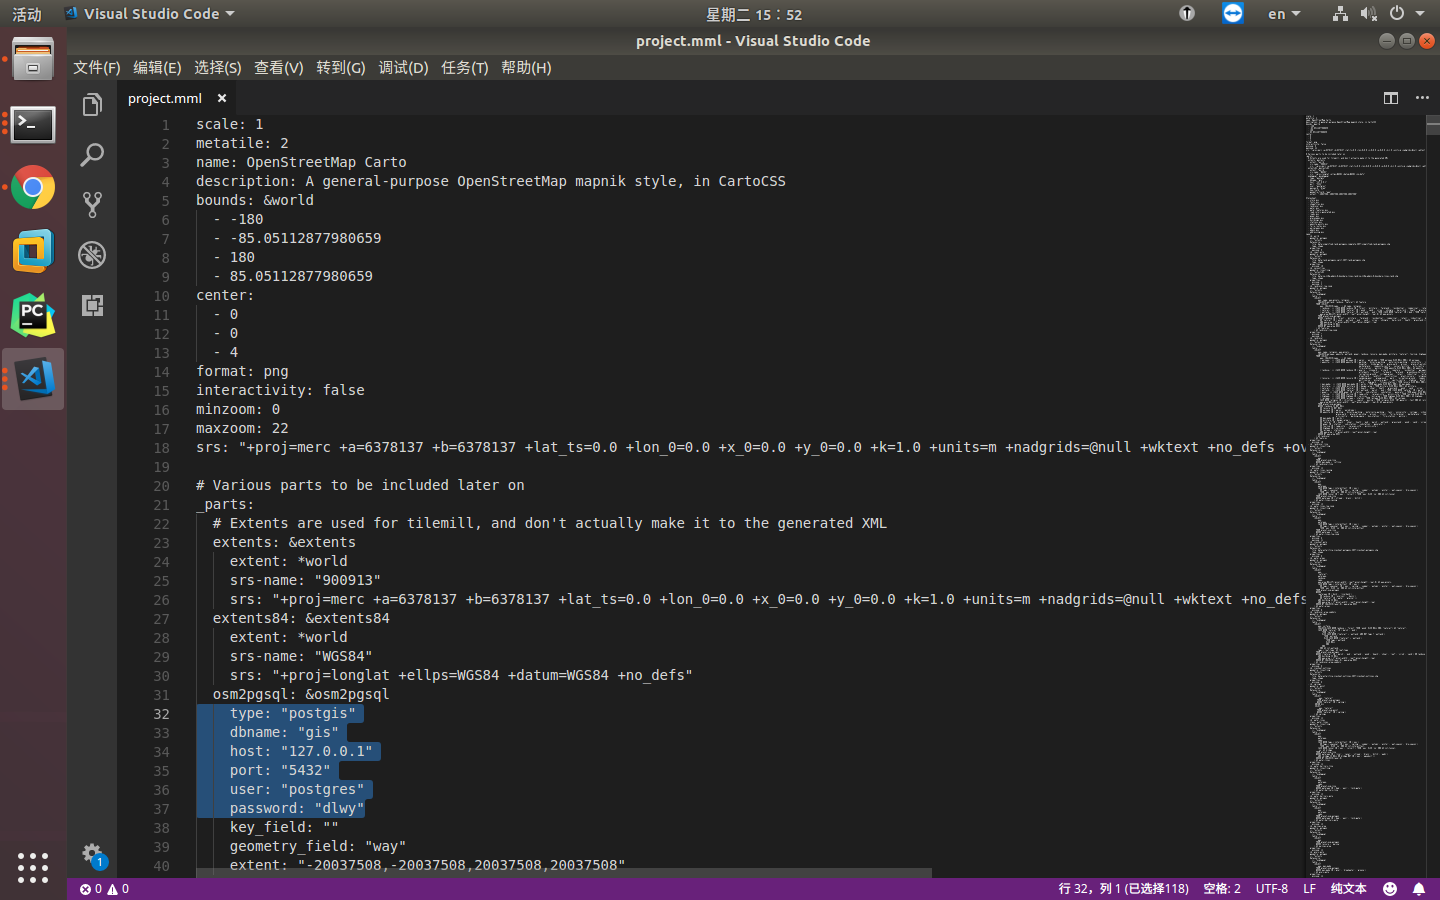Open volume control in system tray
The height and width of the screenshot is (900, 1440).
click(x=1369, y=13)
